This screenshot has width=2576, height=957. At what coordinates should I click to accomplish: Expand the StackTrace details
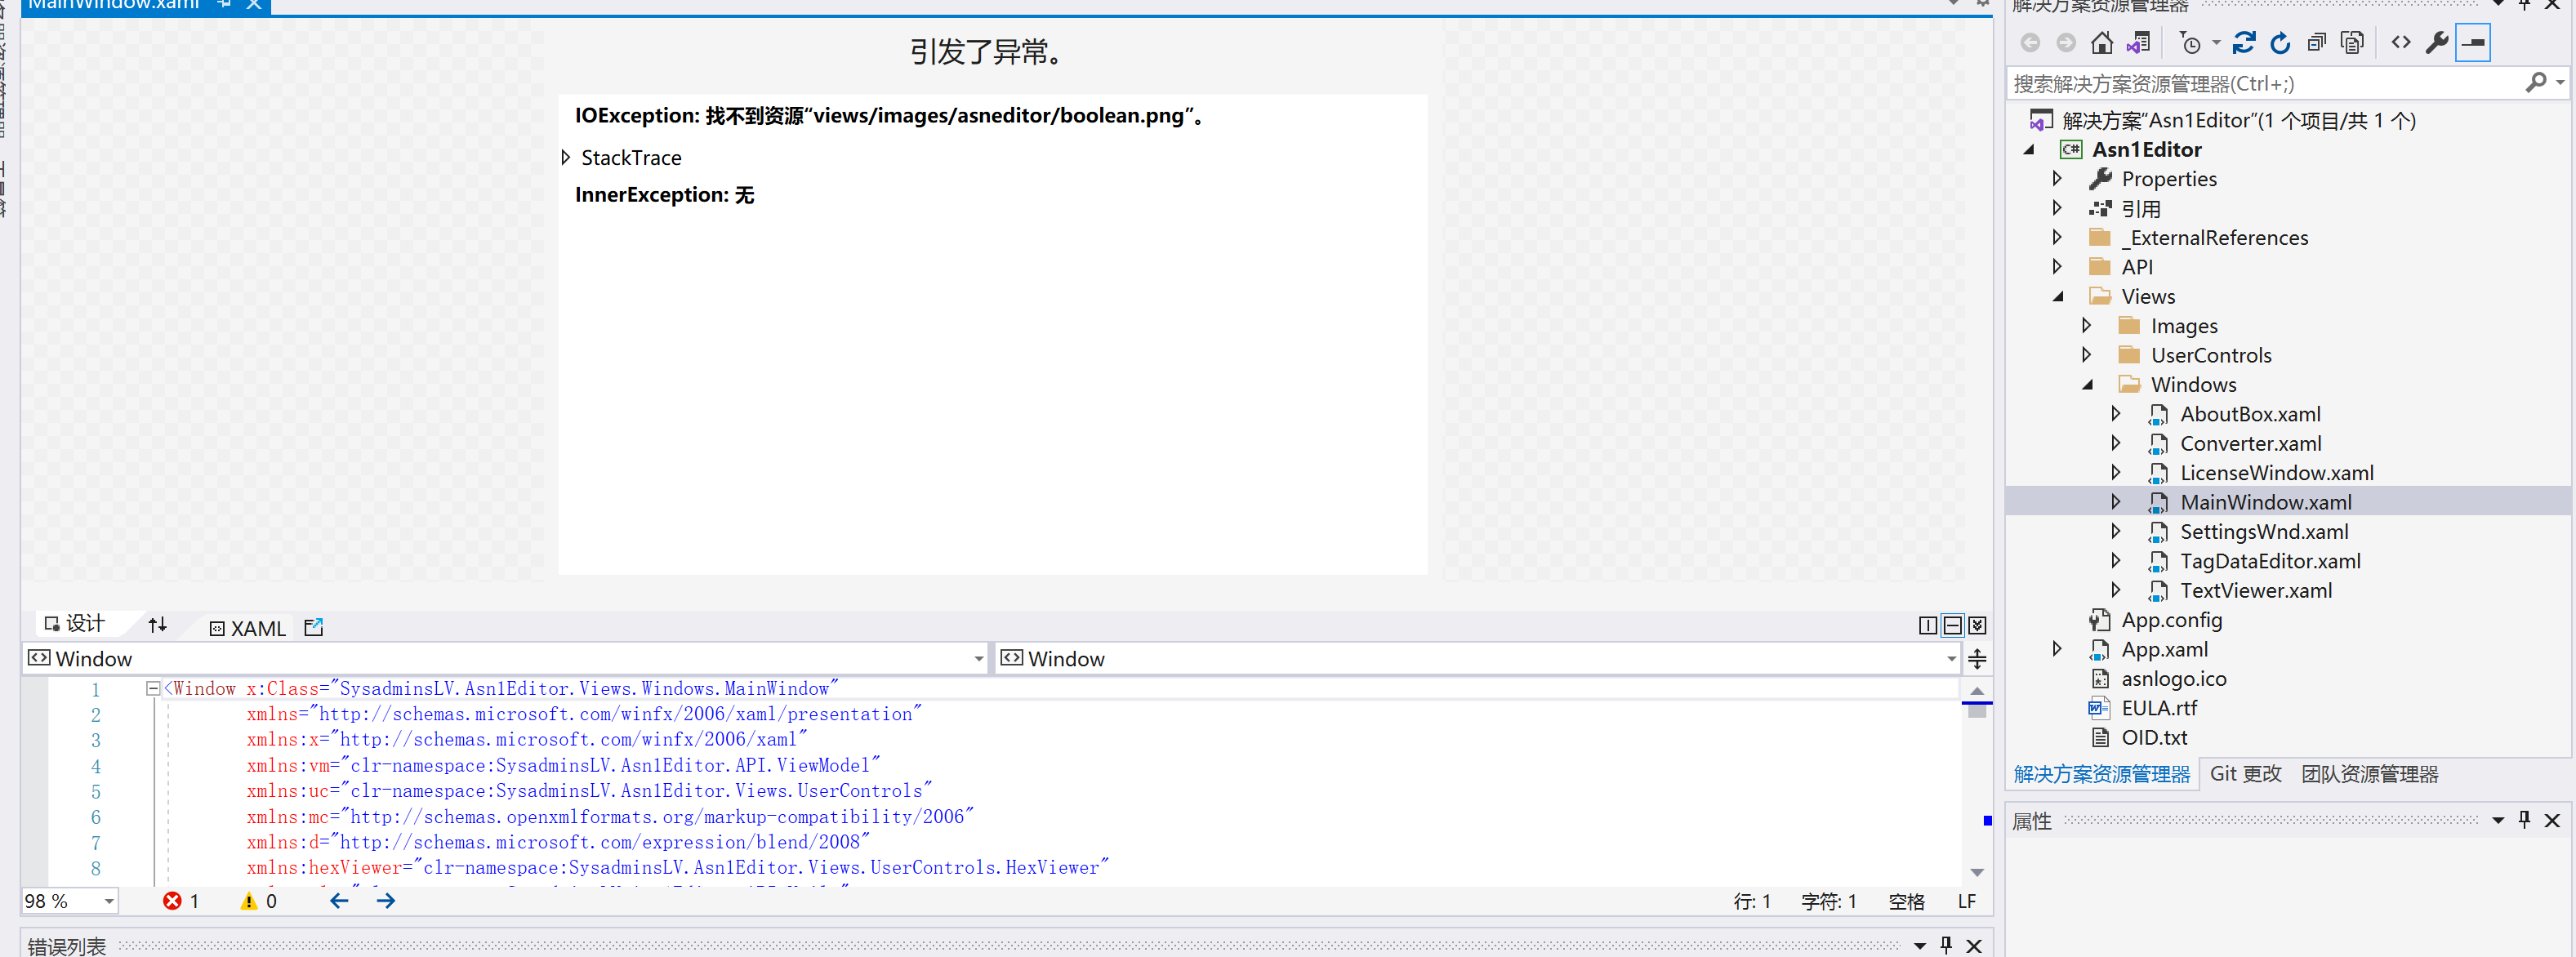click(x=566, y=157)
